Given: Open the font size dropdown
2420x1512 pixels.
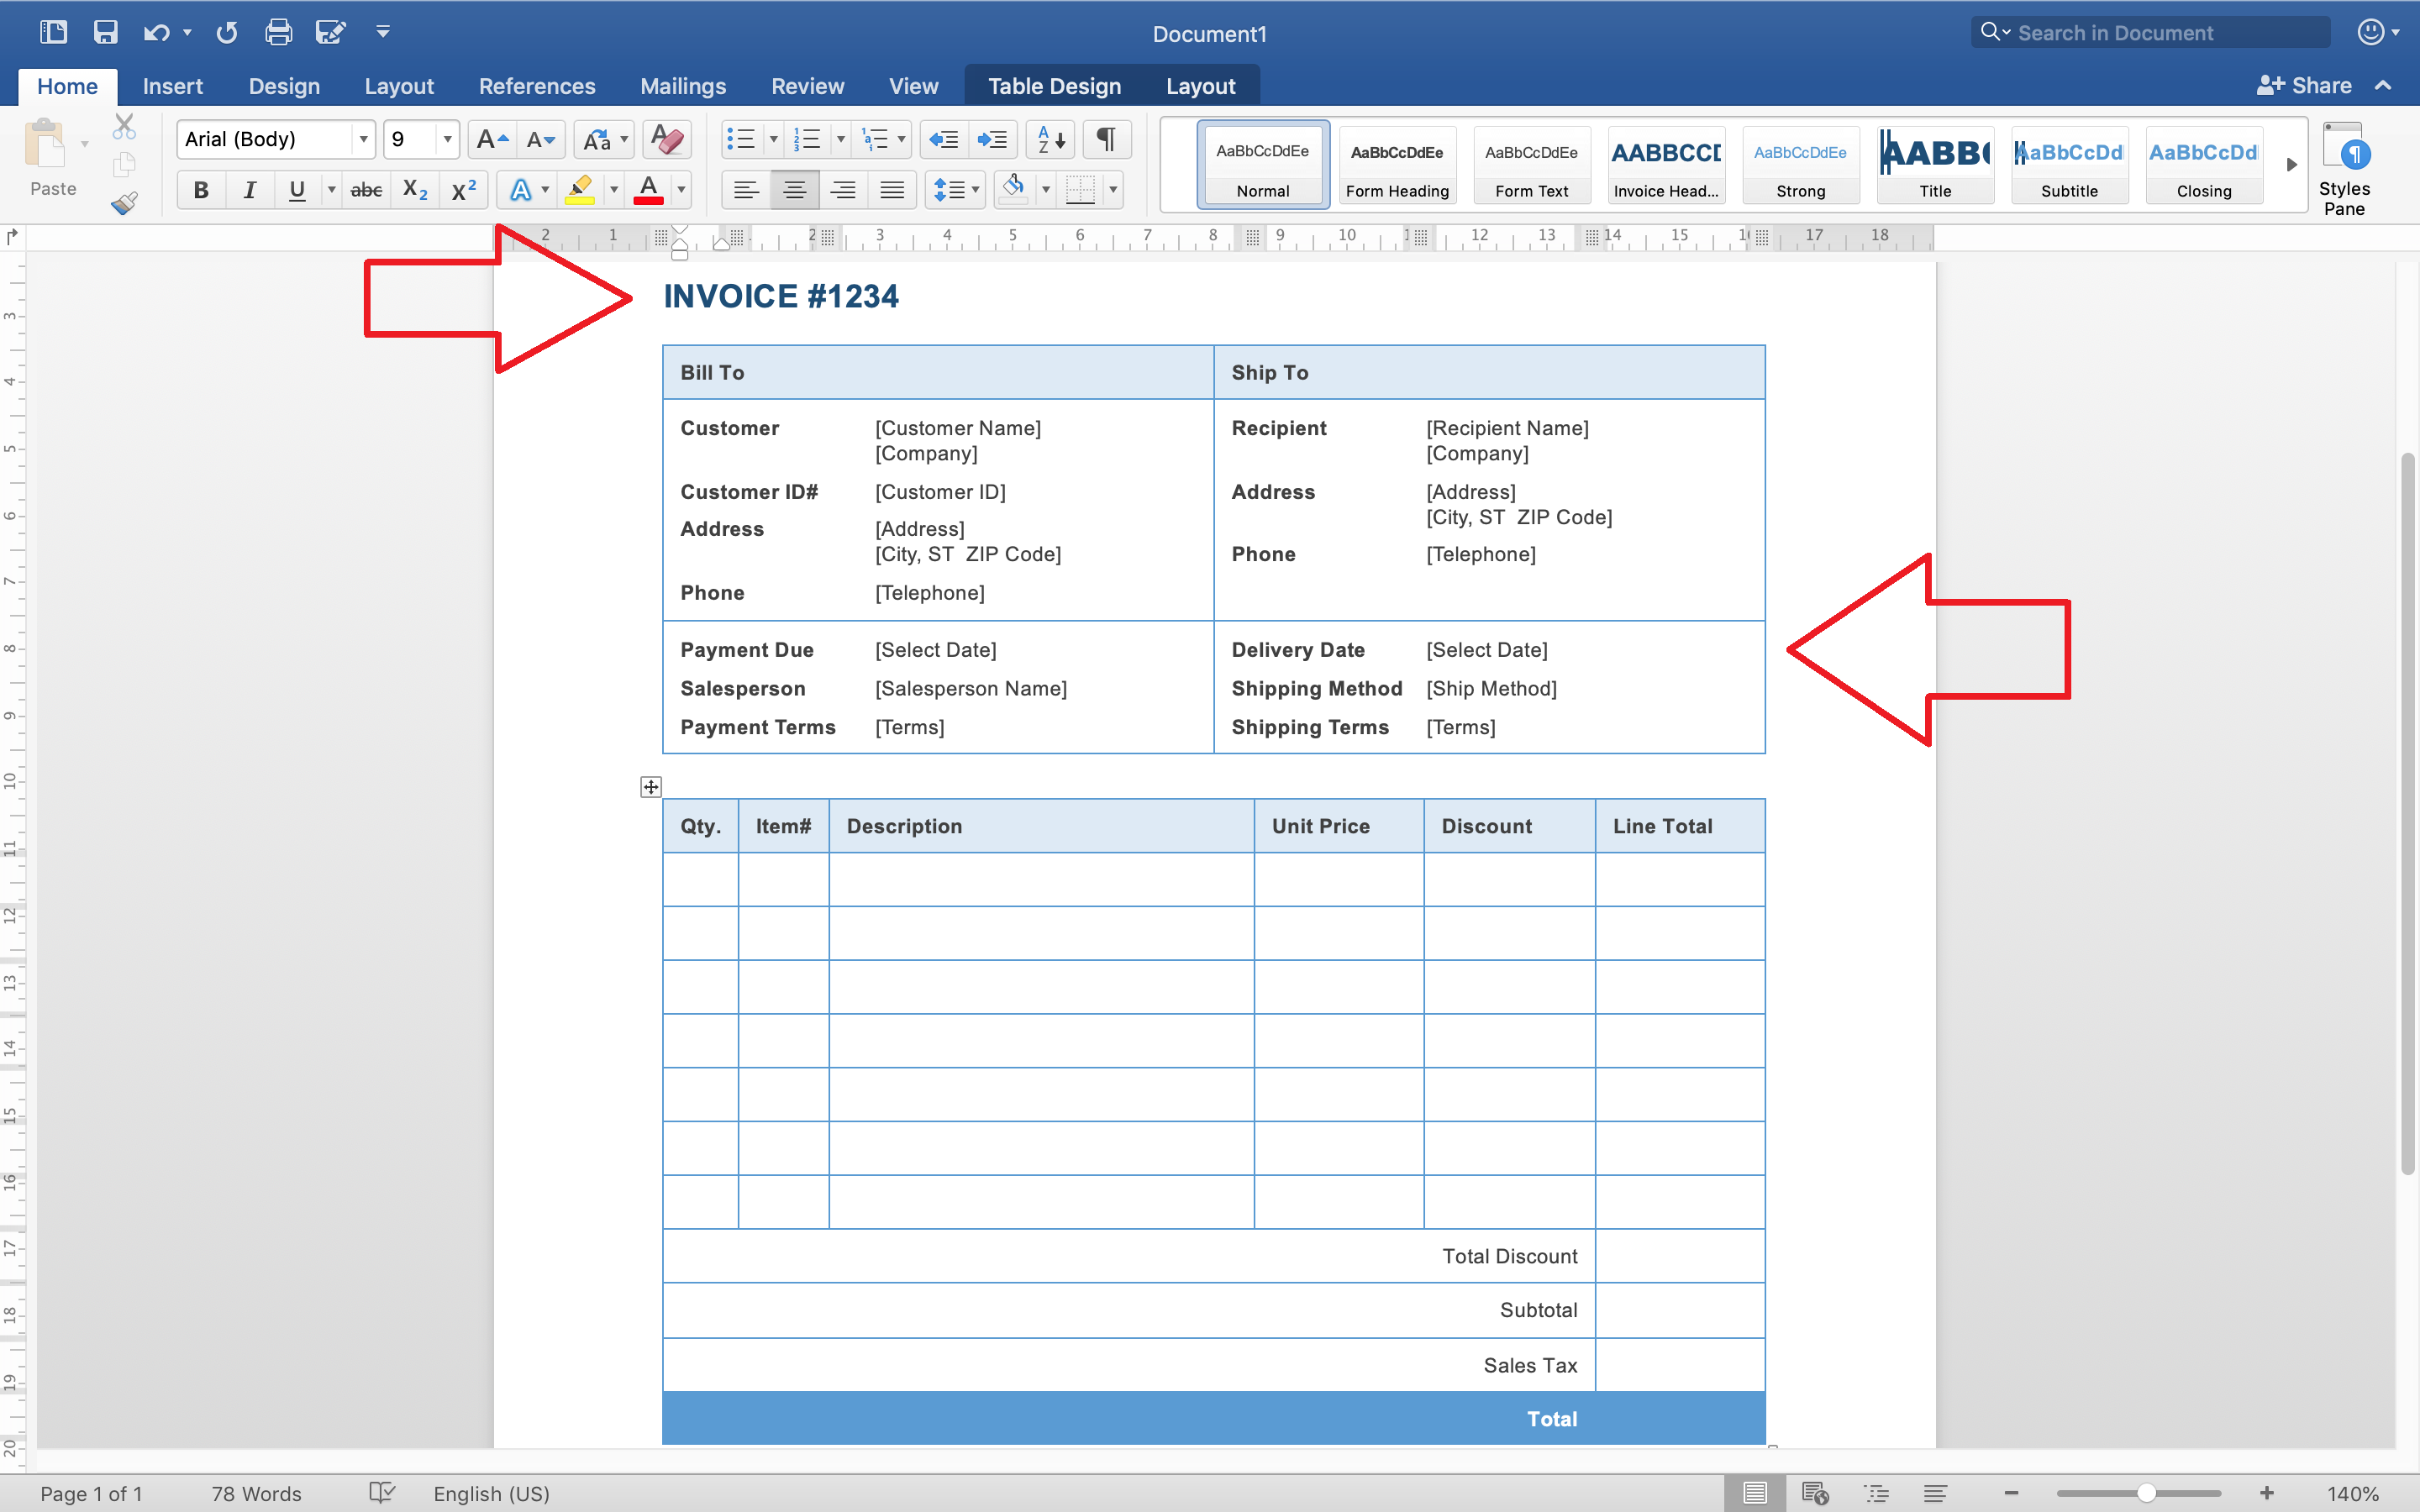Looking at the screenshot, I should [x=447, y=139].
